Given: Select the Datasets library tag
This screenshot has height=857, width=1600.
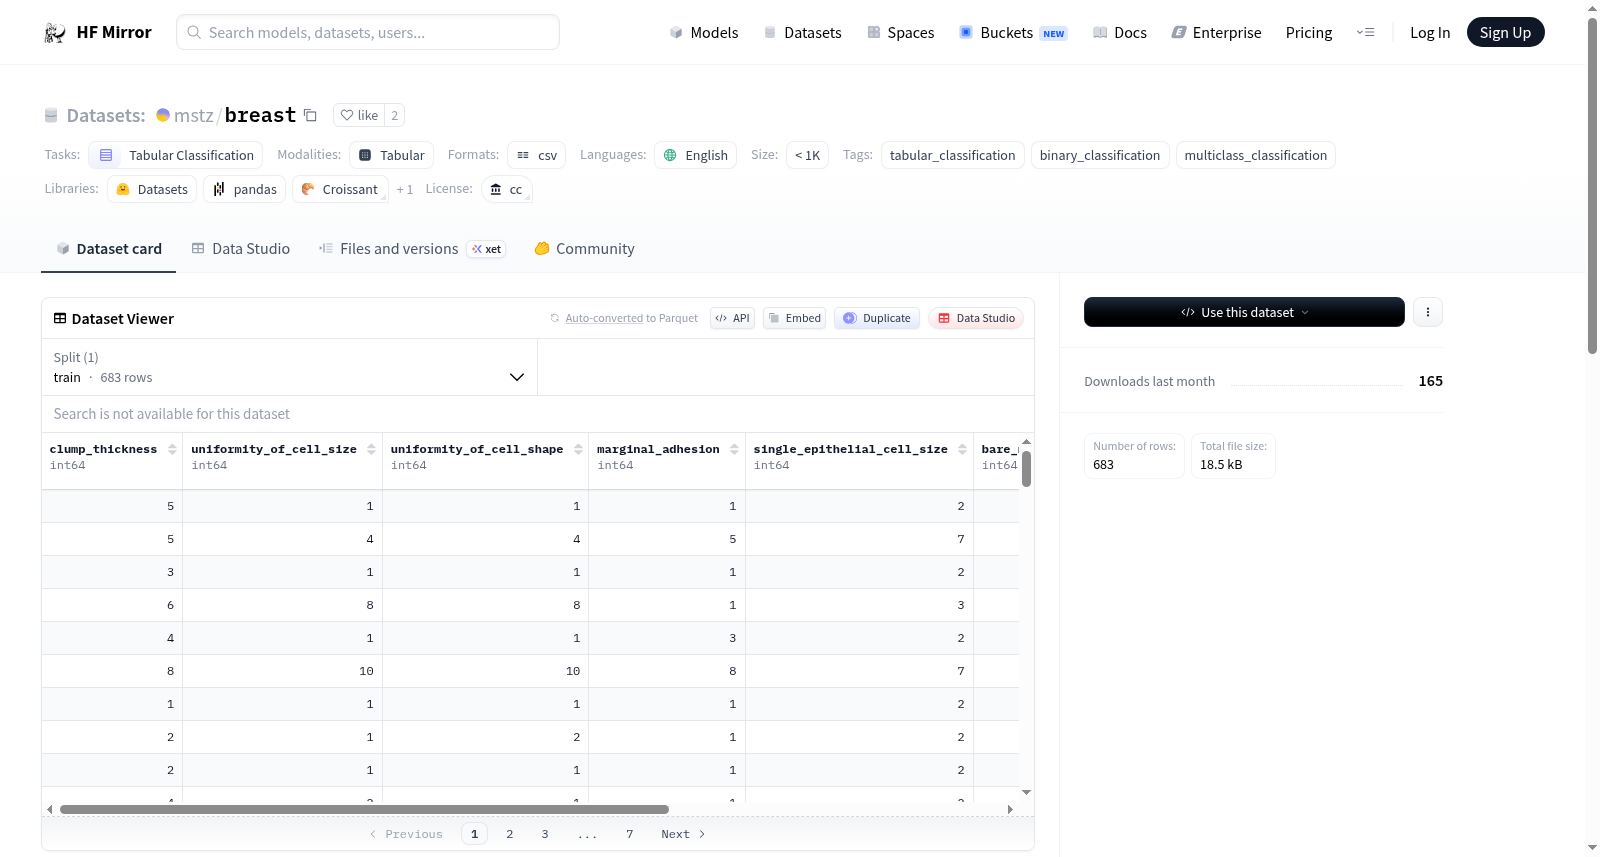Looking at the screenshot, I should (x=152, y=189).
